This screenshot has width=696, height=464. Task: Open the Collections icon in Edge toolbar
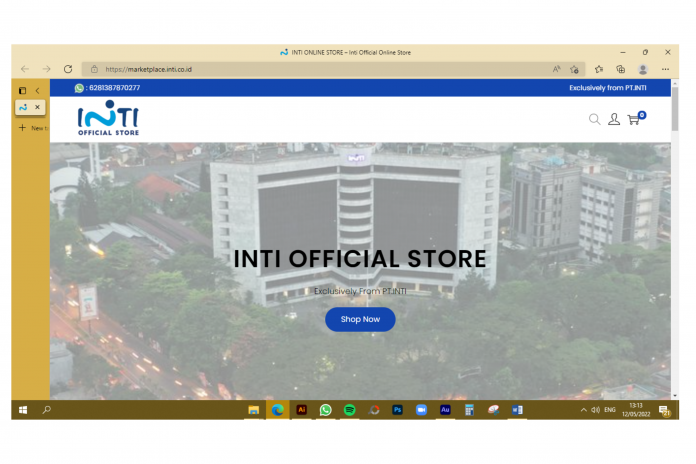pos(620,69)
